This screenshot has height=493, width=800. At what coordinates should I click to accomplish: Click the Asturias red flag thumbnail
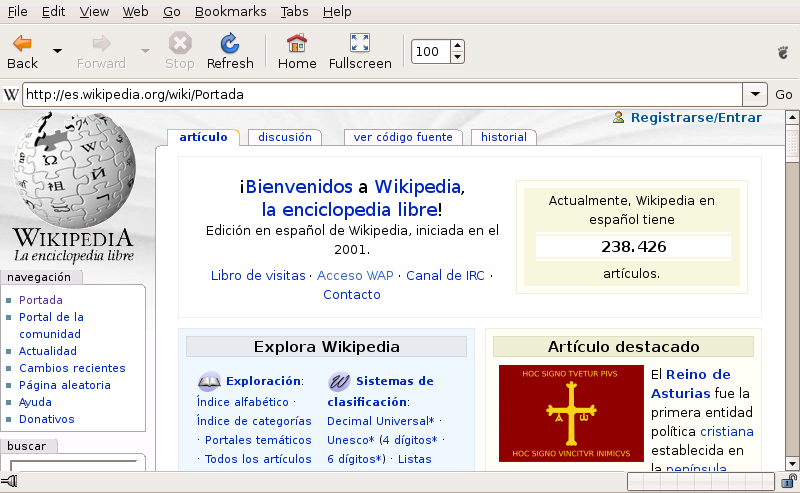[x=571, y=413]
